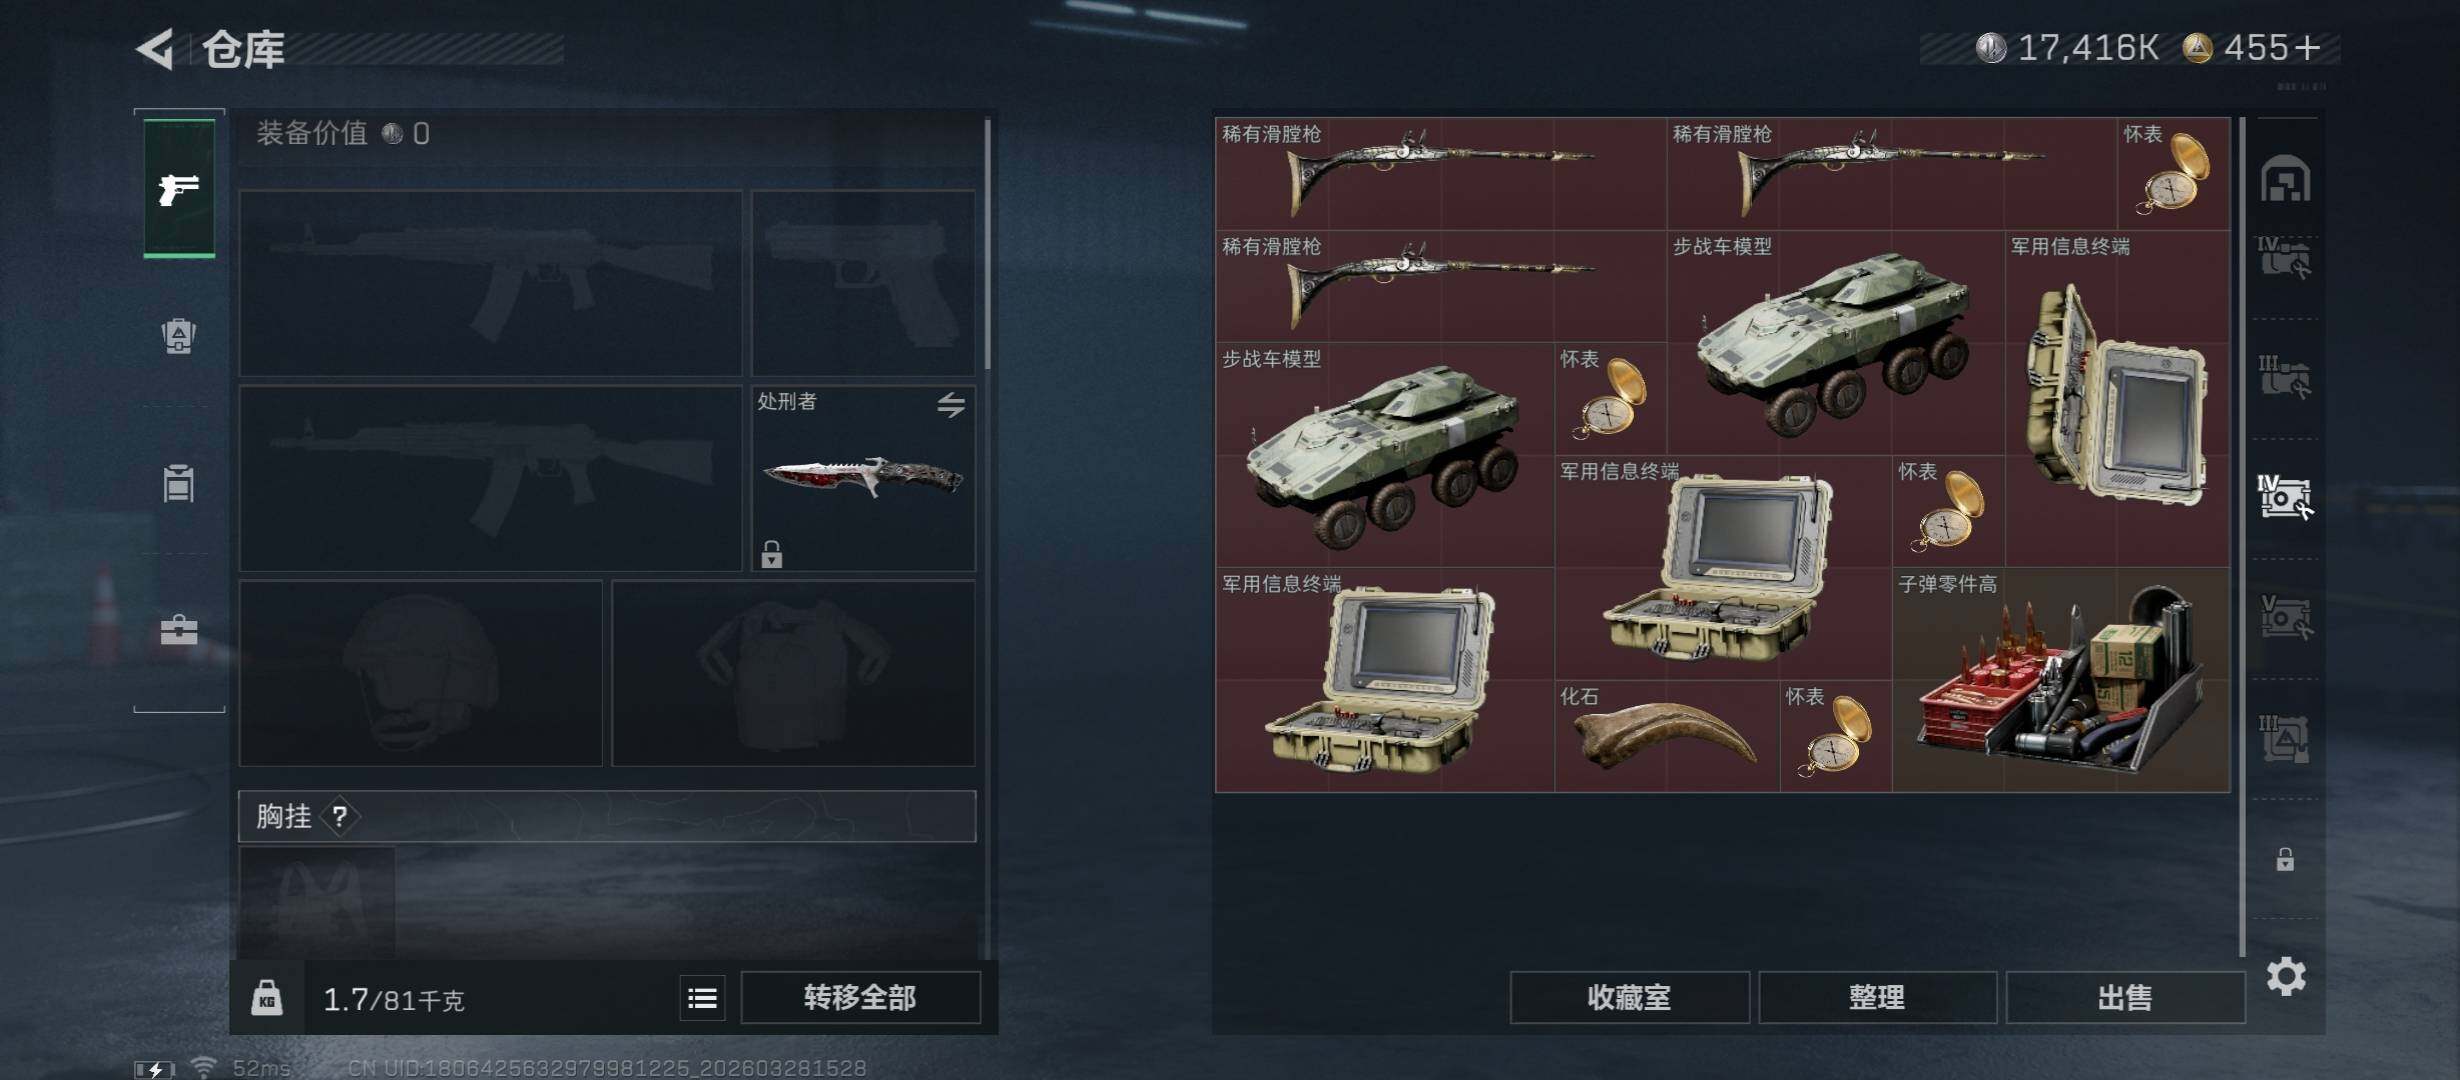Select the chest rig icon in left sidebar
Screen dimensions: 2460x1080
click(179, 483)
